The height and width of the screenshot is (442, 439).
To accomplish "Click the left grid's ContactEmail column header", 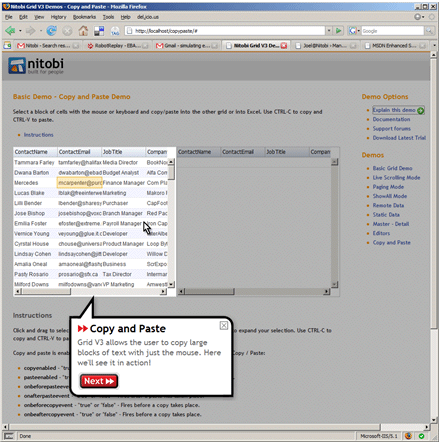I will (79, 152).
